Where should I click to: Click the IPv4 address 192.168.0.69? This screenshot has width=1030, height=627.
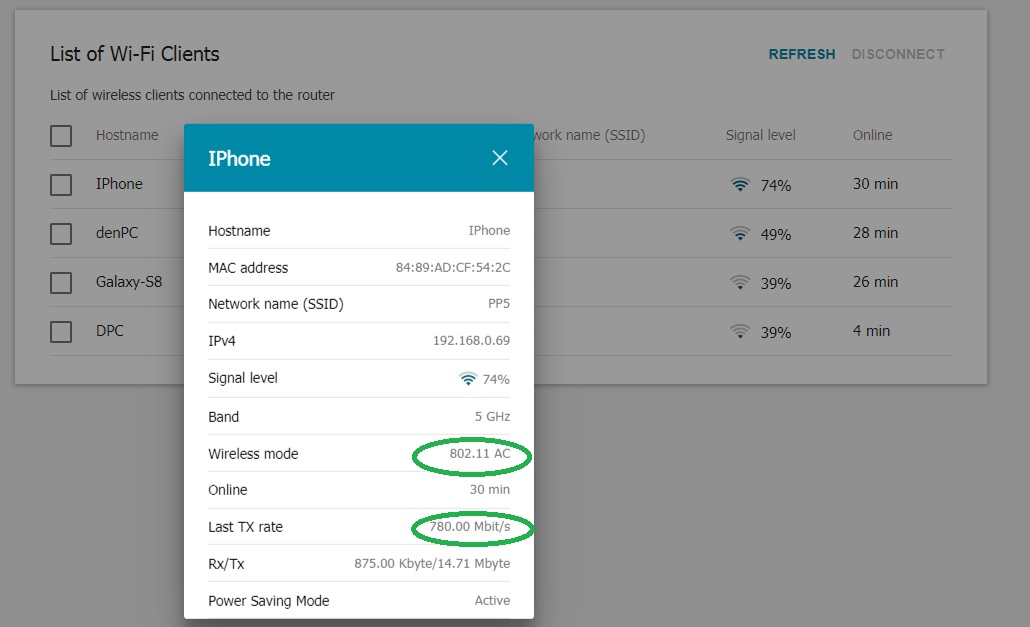(x=471, y=341)
